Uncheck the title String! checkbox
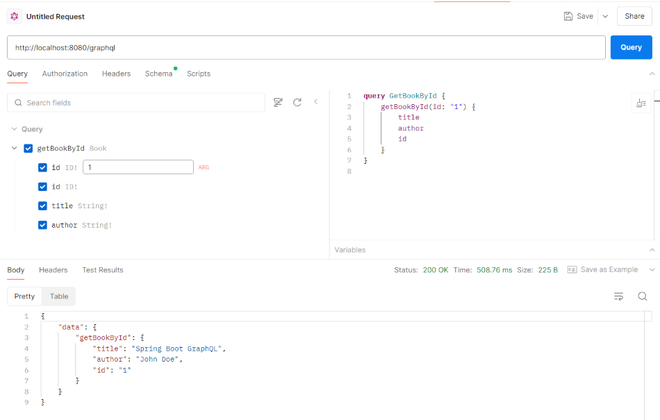Screen dimensions: 660x420 tap(42, 206)
